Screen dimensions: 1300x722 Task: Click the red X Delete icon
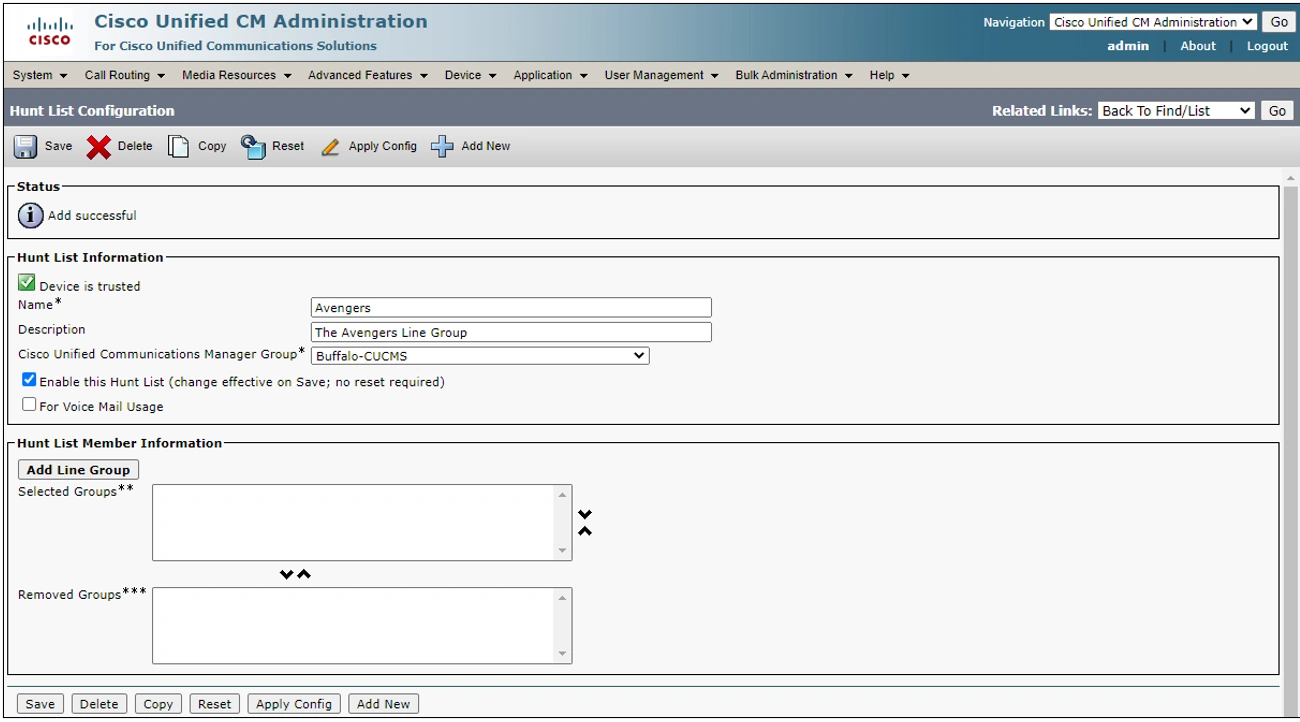point(99,147)
